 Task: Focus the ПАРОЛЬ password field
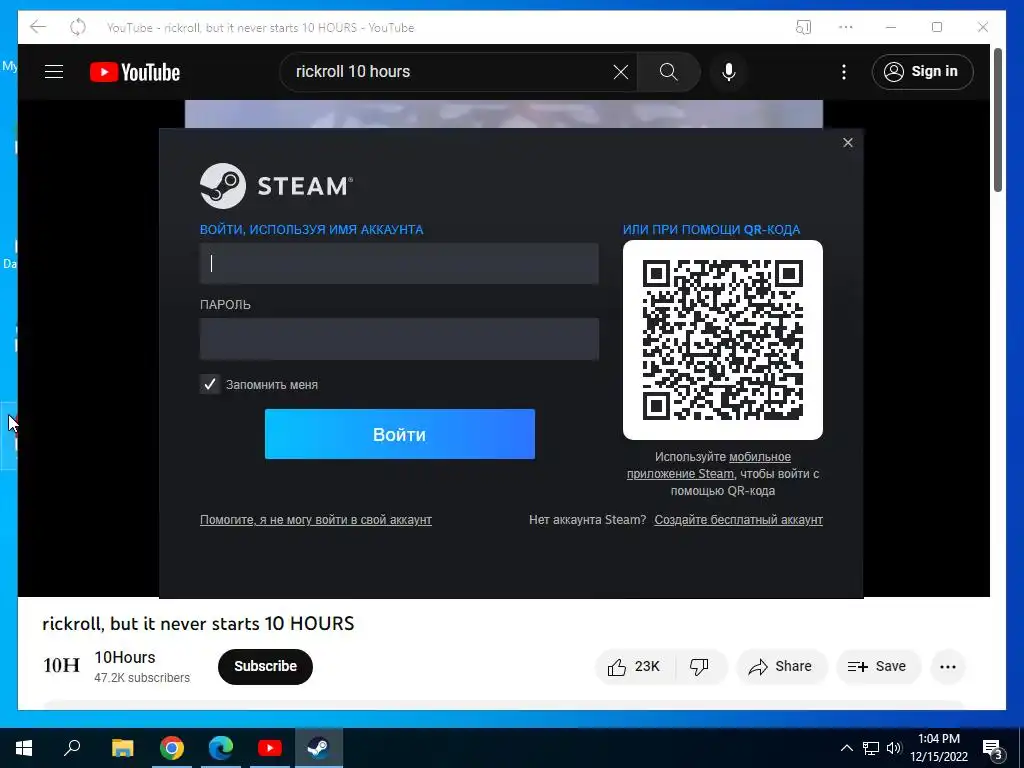[x=399, y=339]
